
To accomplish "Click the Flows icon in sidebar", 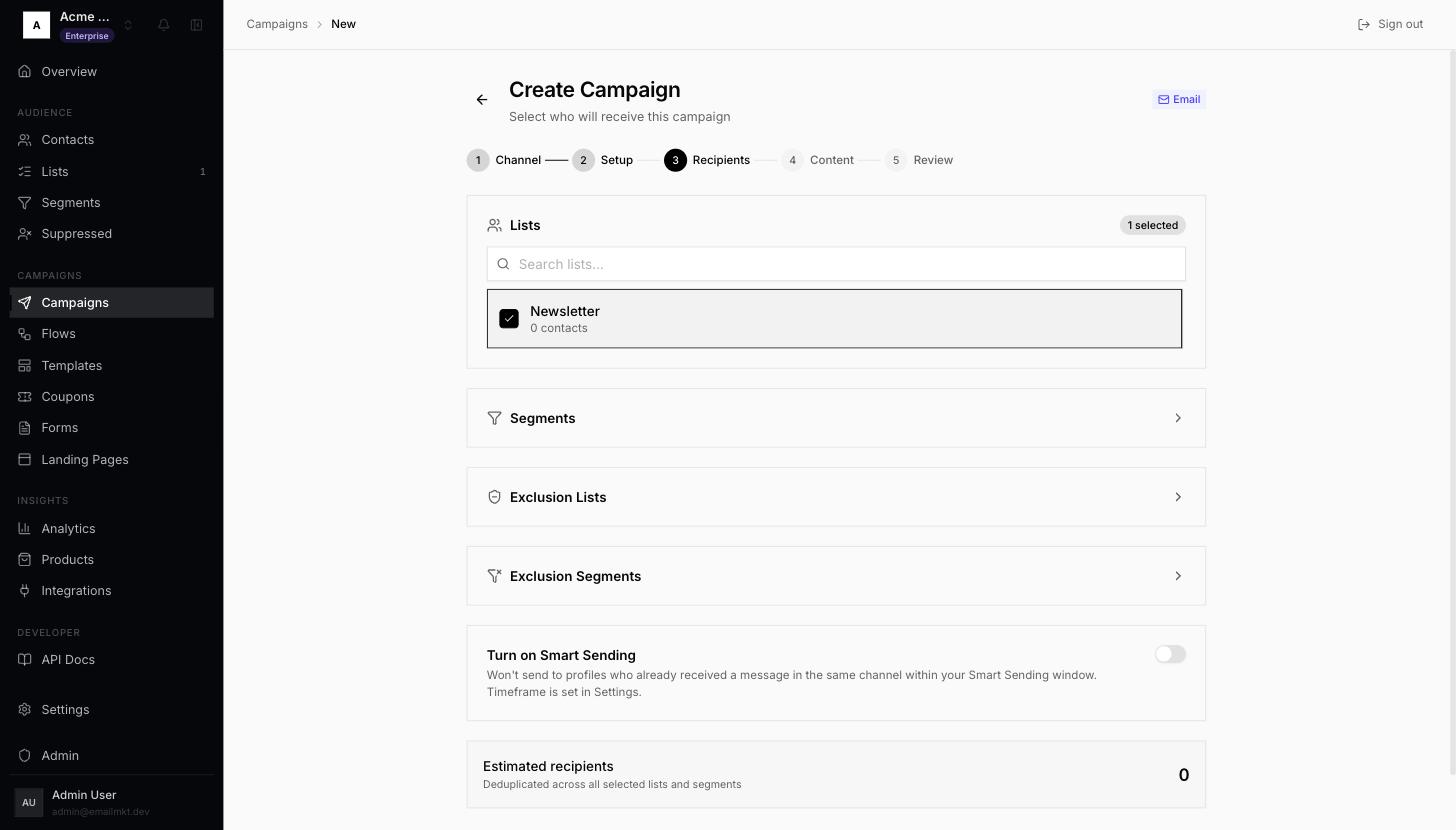I will pyautogui.click(x=25, y=334).
